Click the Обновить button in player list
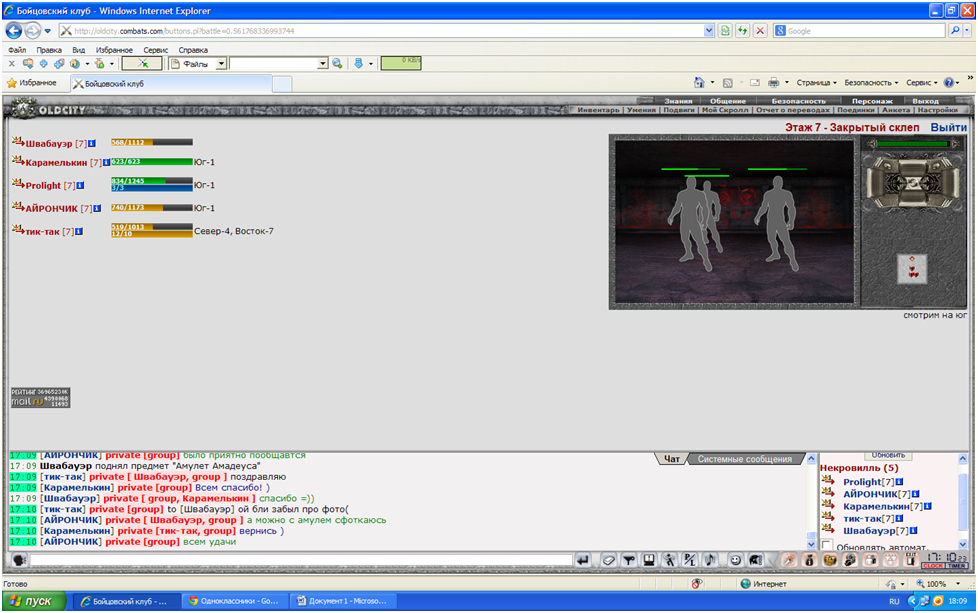 (888, 455)
